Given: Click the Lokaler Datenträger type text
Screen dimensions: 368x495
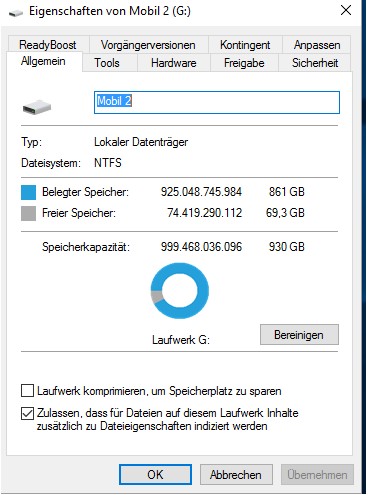Looking at the screenshot, I should [x=141, y=142].
